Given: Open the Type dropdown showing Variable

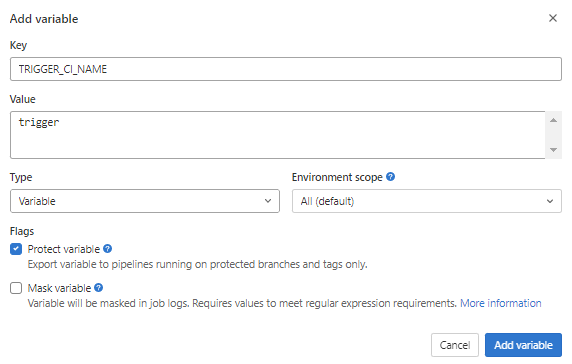Looking at the screenshot, I should (145, 201).
